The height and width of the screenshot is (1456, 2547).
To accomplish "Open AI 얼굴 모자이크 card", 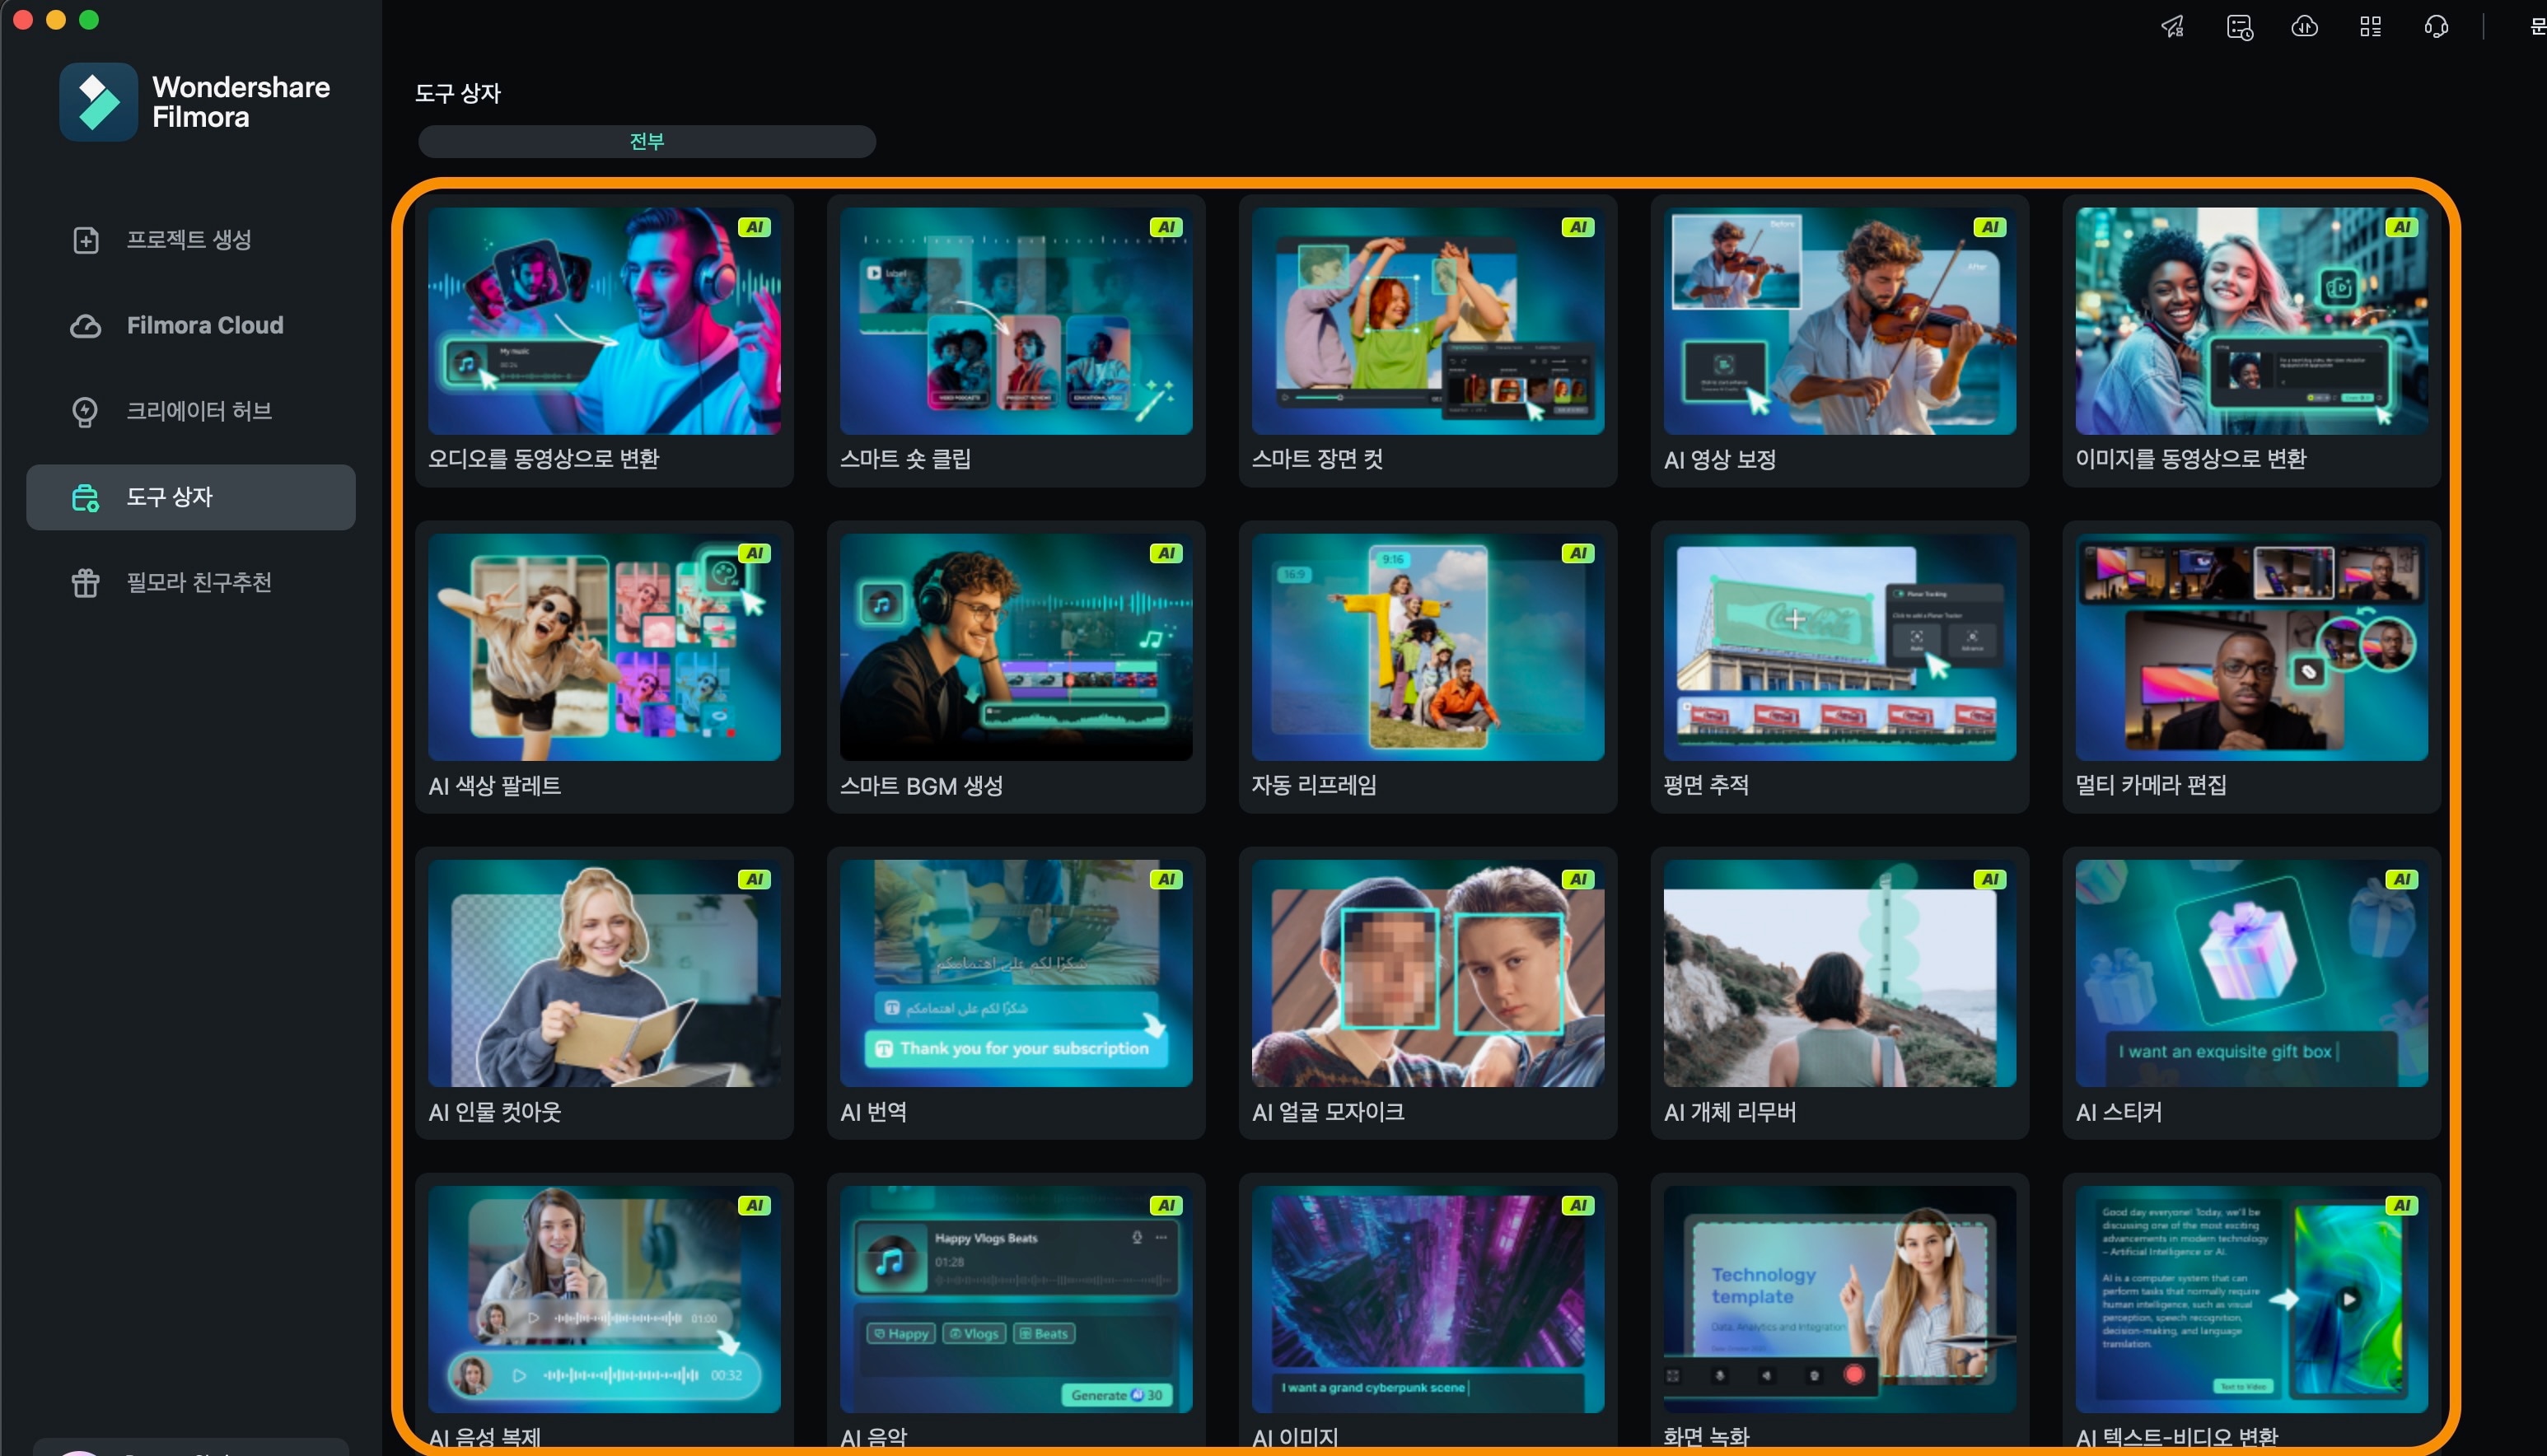I will click(x=1428, y=993).
